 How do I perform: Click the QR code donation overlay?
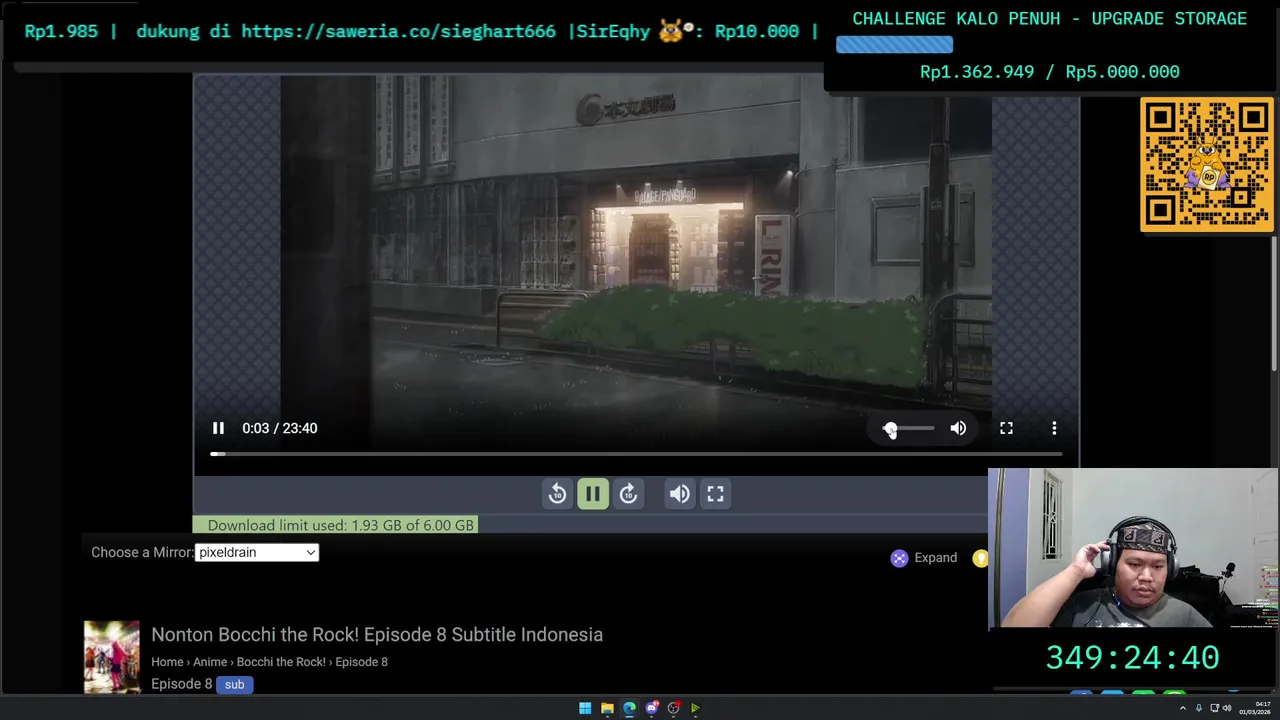[1207, 165]
